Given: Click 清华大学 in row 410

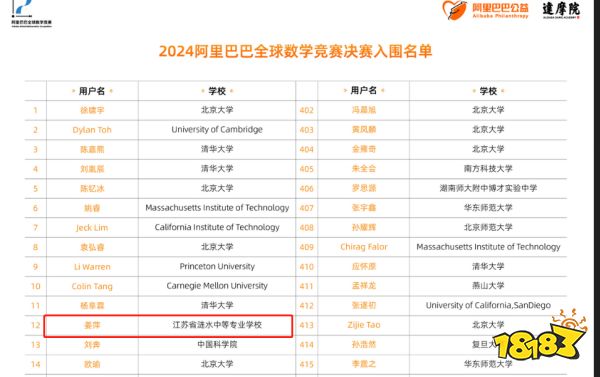Looking at the screenshot, I should pyautogui.click(x=488, y=266).
